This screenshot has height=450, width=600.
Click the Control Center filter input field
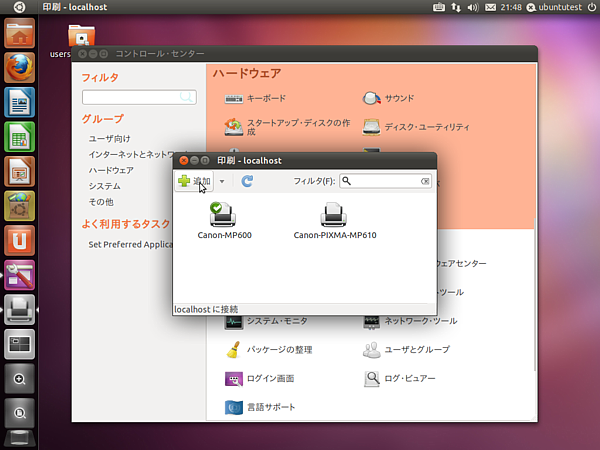[x=139, y=97]
